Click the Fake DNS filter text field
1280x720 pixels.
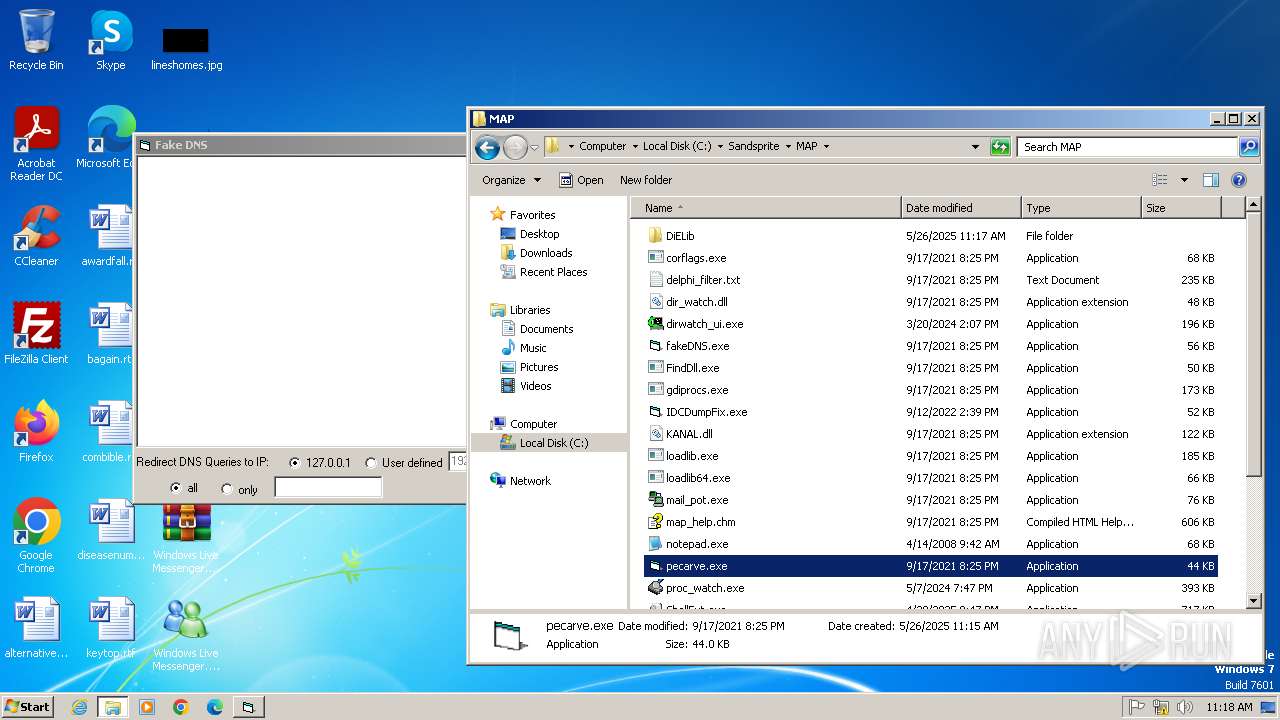(x=328, y=488)
